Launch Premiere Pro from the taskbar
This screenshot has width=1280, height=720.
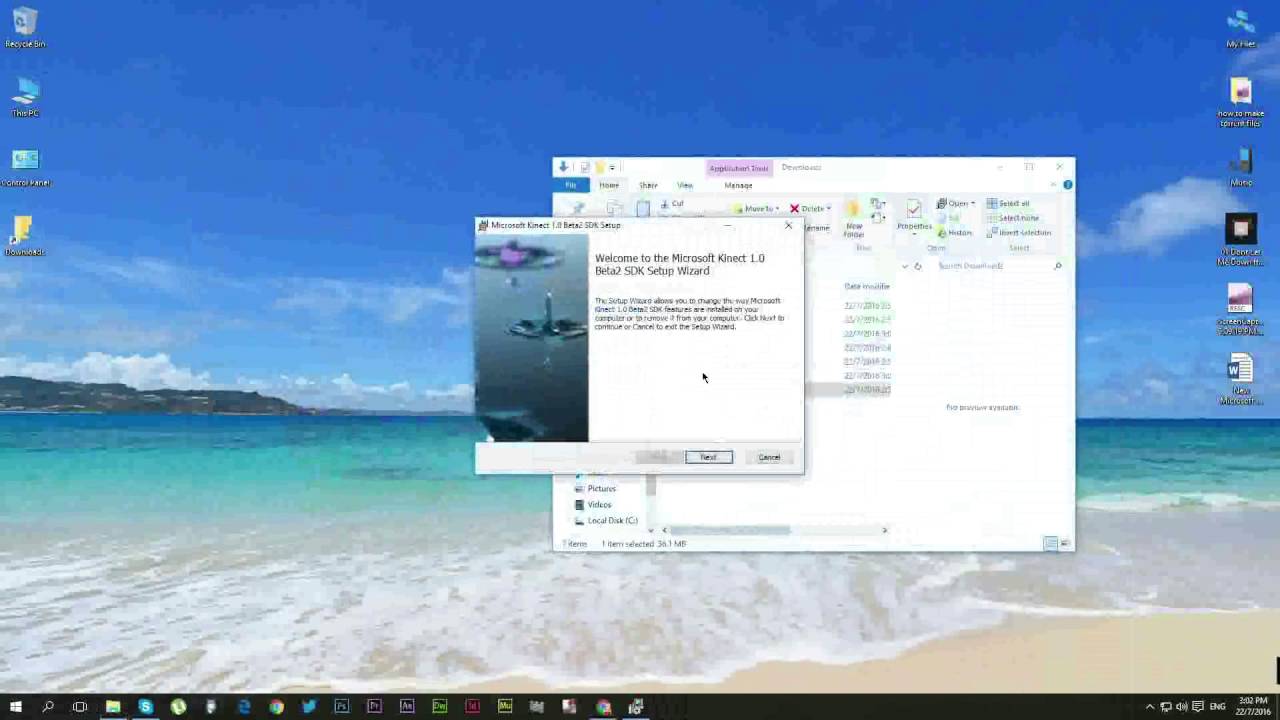pos(374,707)
